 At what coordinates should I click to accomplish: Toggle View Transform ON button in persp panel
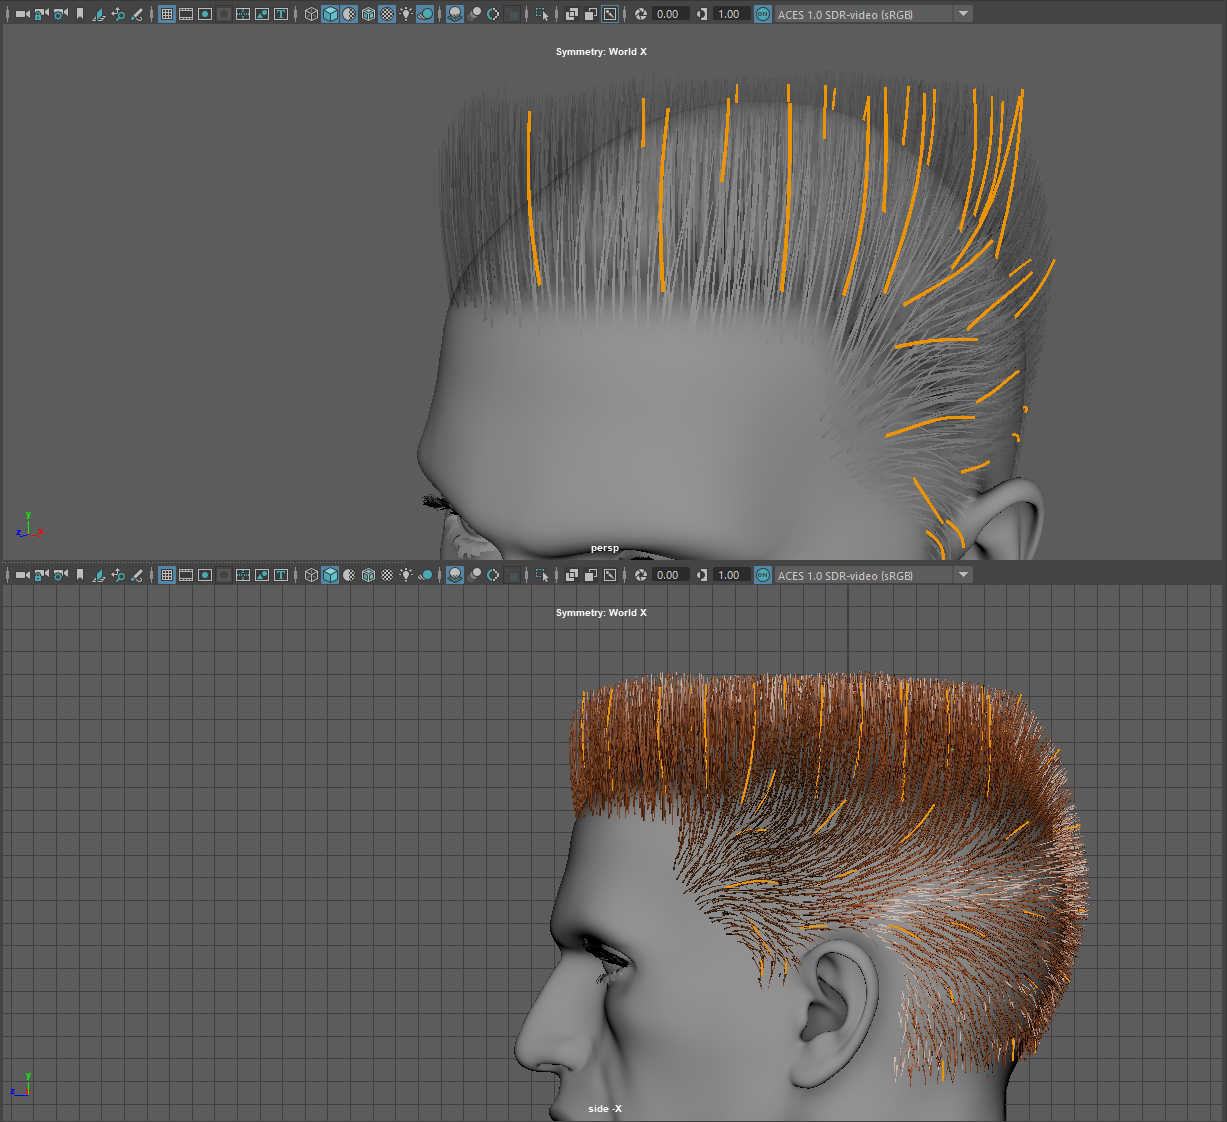click(763, 14)
